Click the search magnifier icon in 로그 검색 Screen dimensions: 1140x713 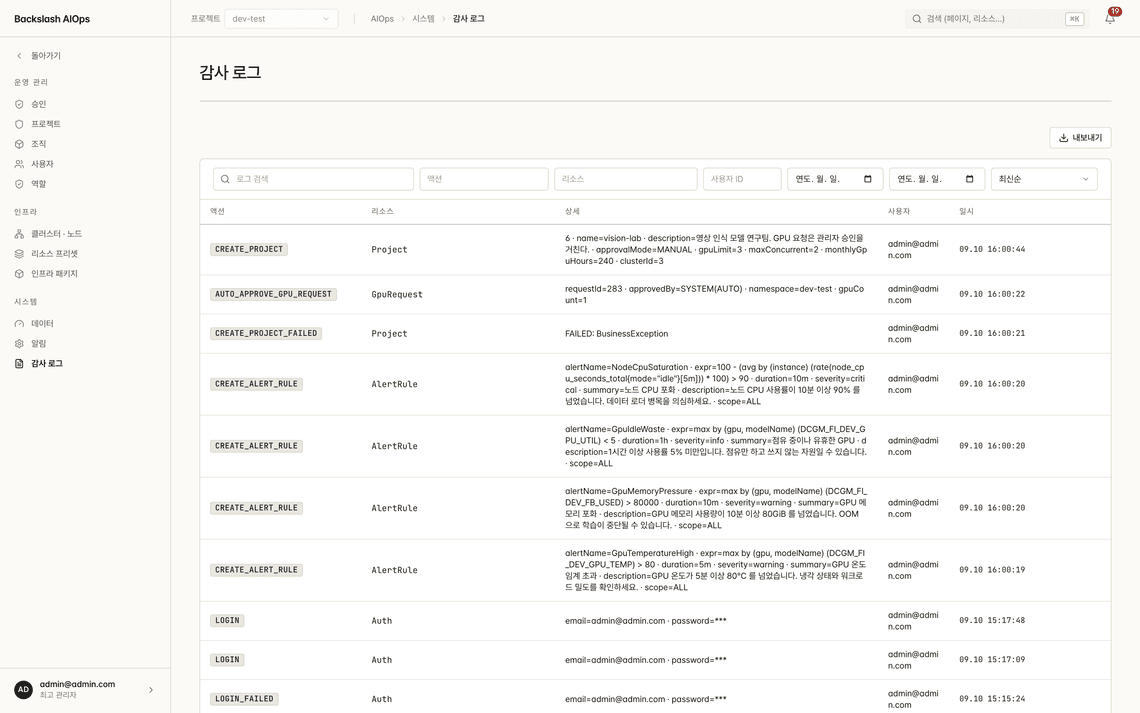(x=225, y=179)
